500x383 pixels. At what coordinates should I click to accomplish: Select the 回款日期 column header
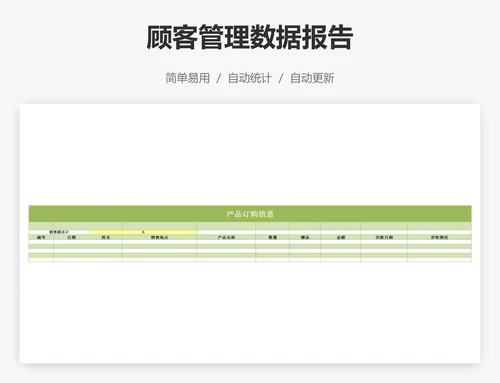[x=384, y=237]
